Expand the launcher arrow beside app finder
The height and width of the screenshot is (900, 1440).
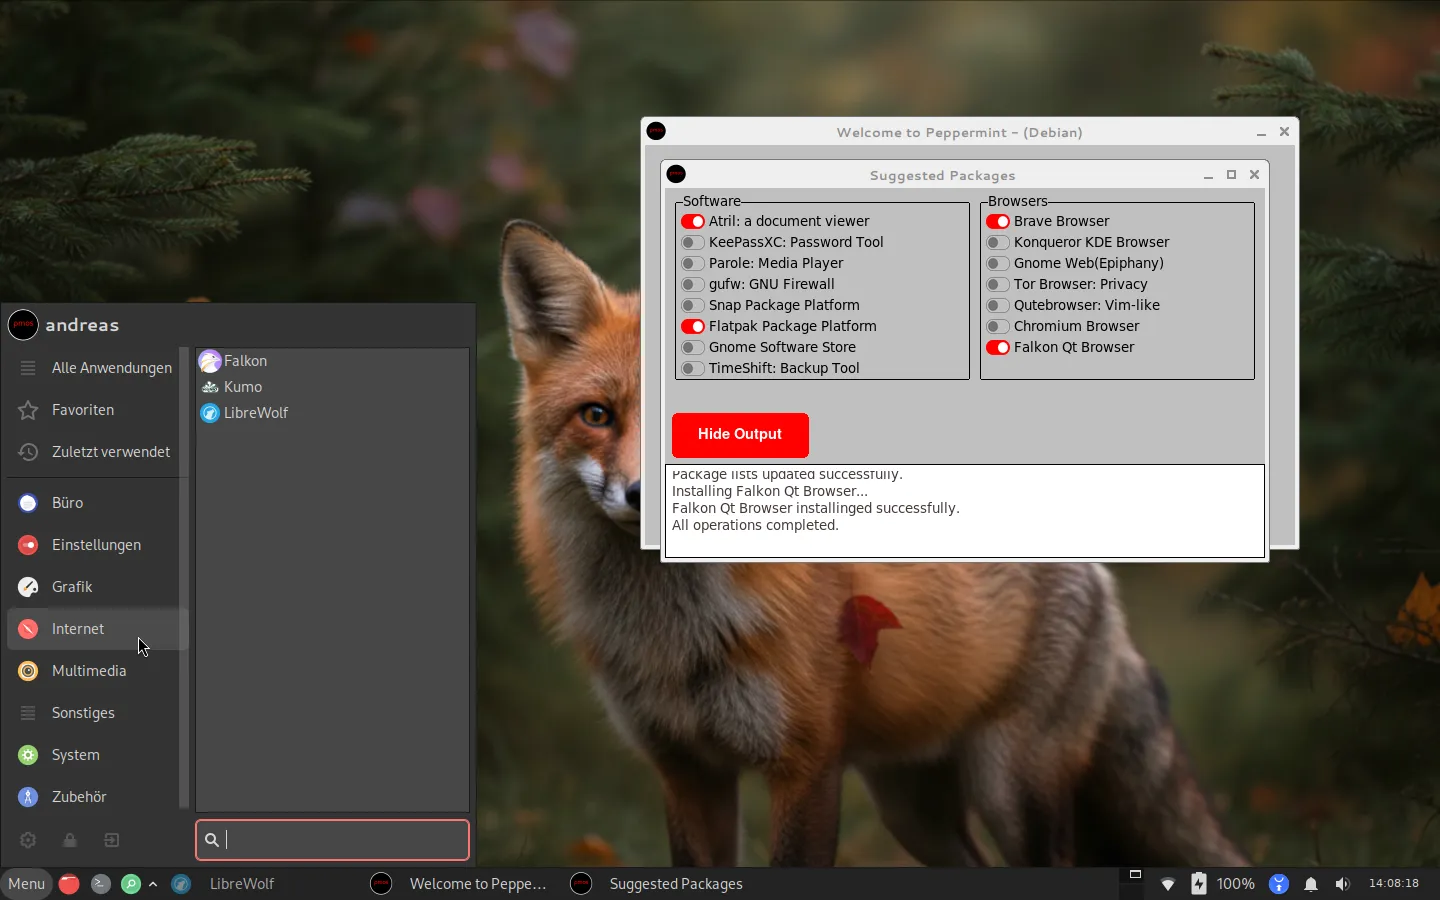click(x=153, y=884)
